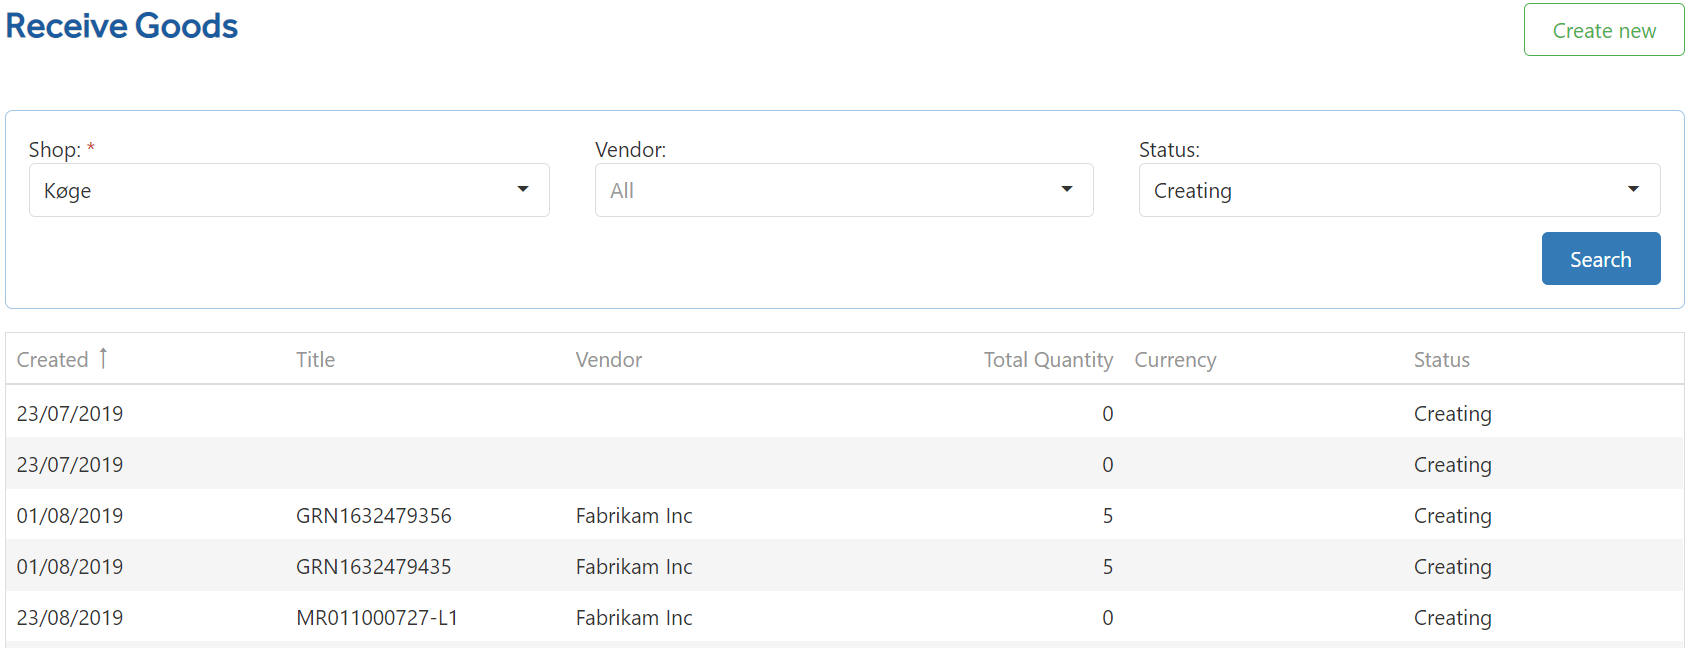This screenshot has height=648, width=1692.
Task: Click Fabrikam Inc in the GRN1632479435 row
Action: tap(634, 567)
